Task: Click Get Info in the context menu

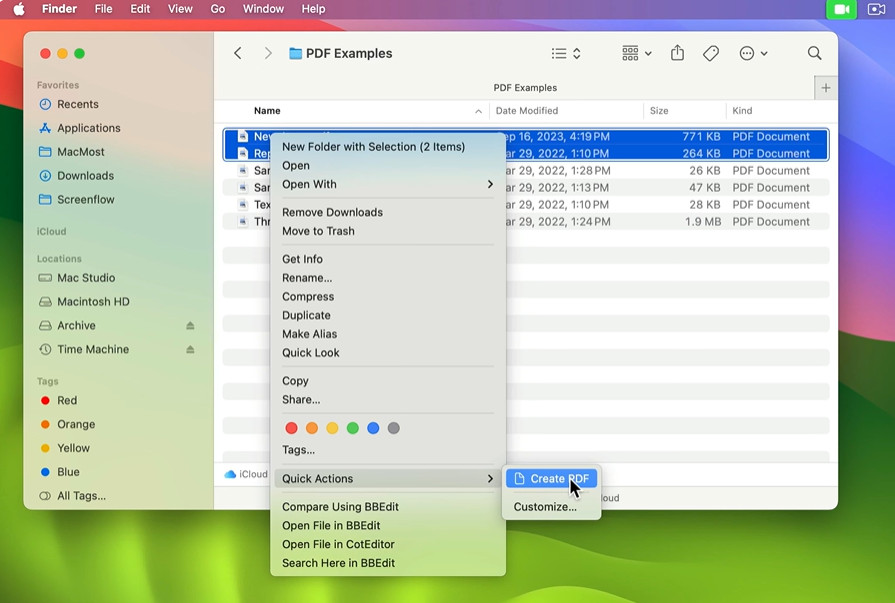Action: pos(302,259)
